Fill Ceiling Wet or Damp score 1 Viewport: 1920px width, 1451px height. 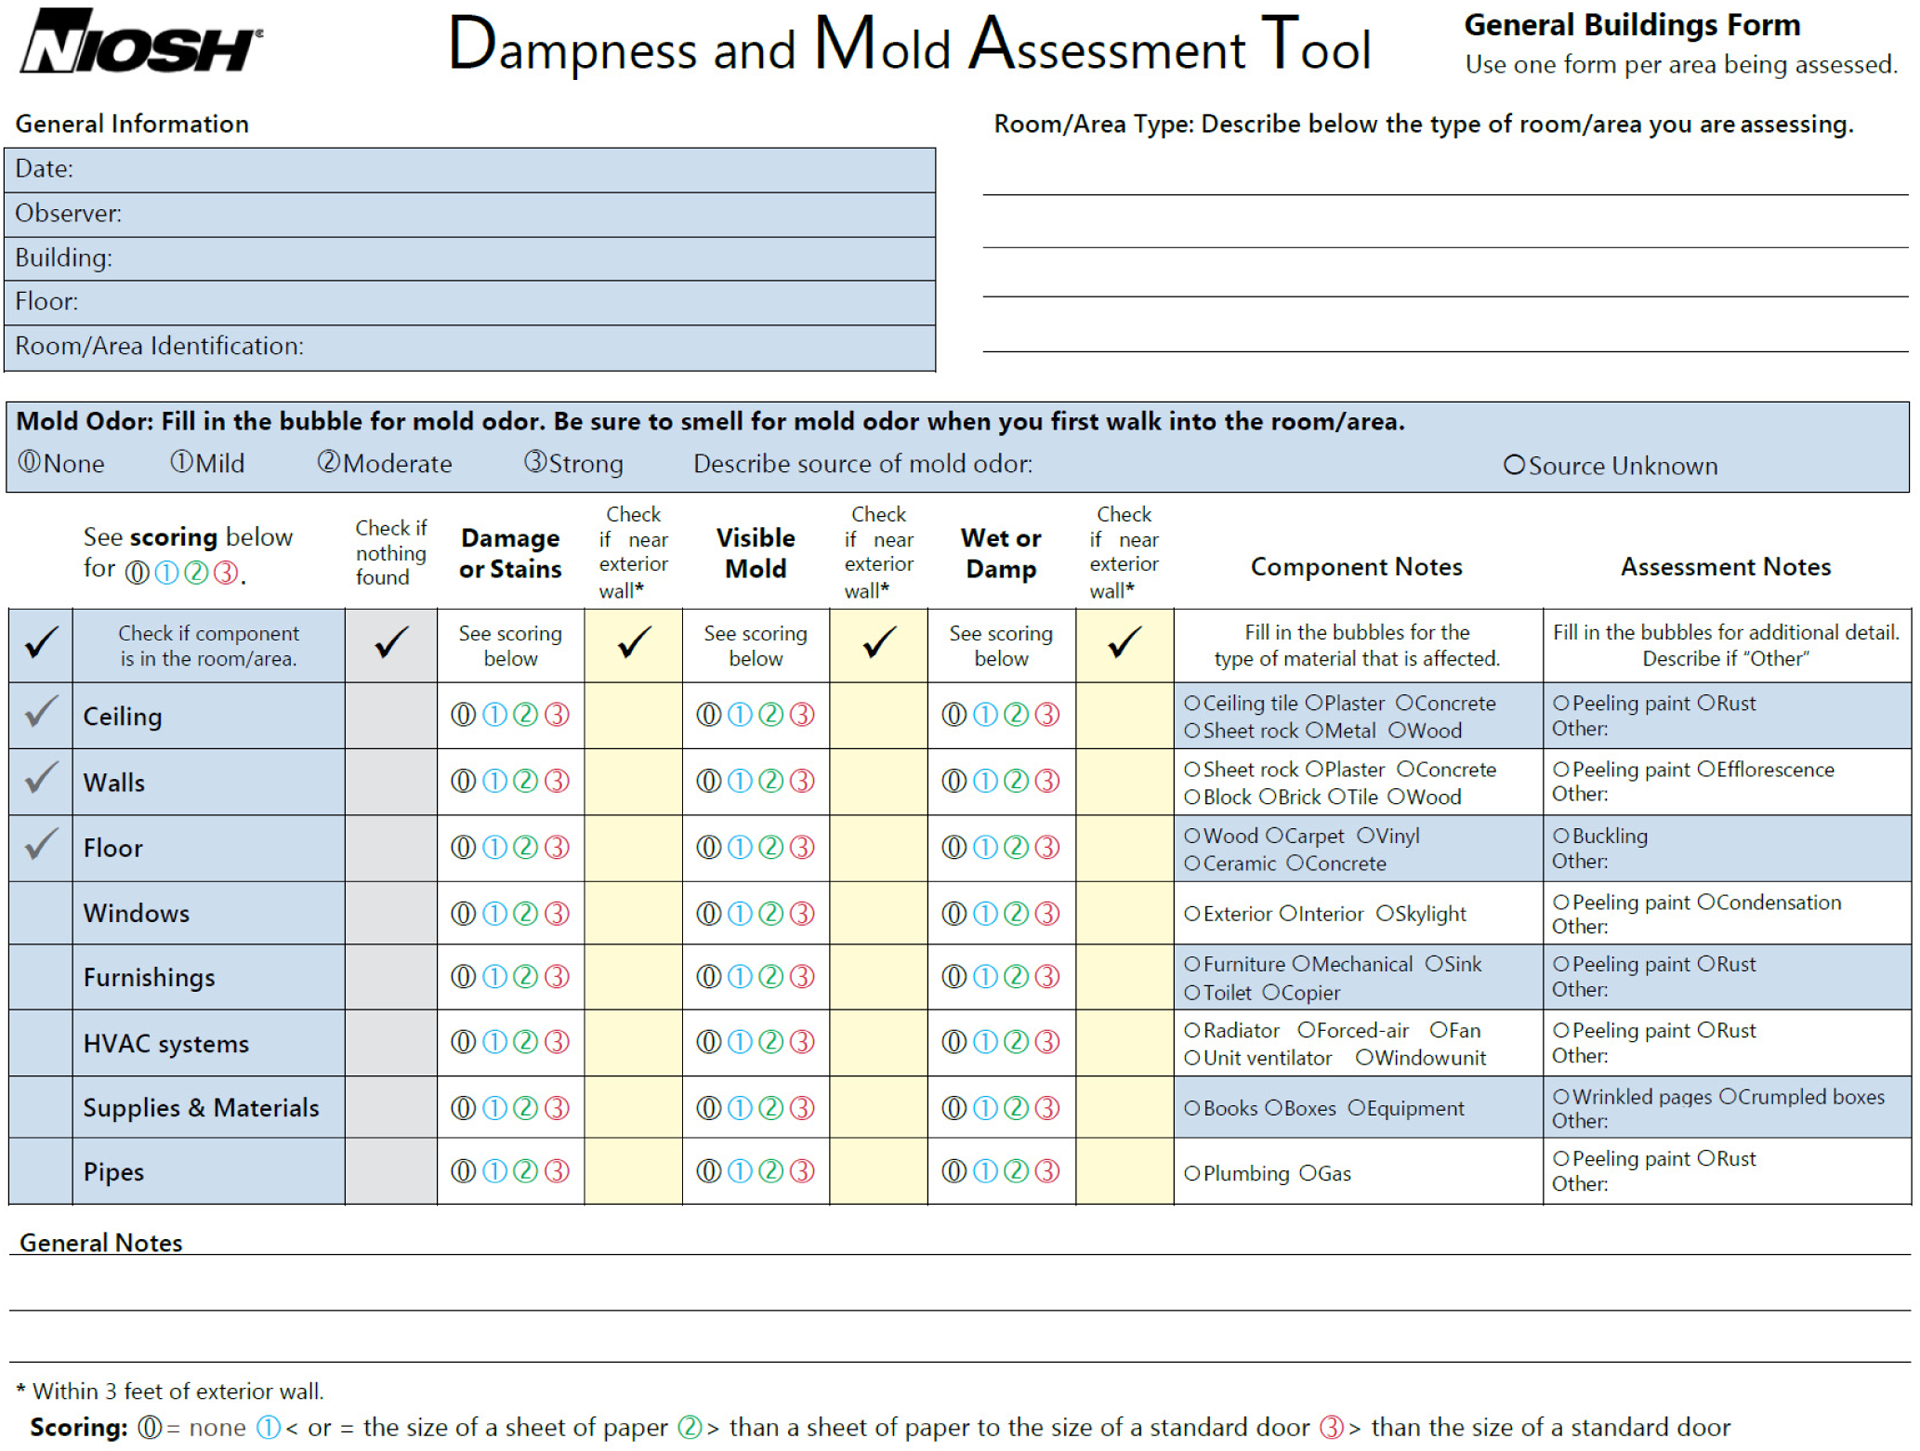[985, 715]
